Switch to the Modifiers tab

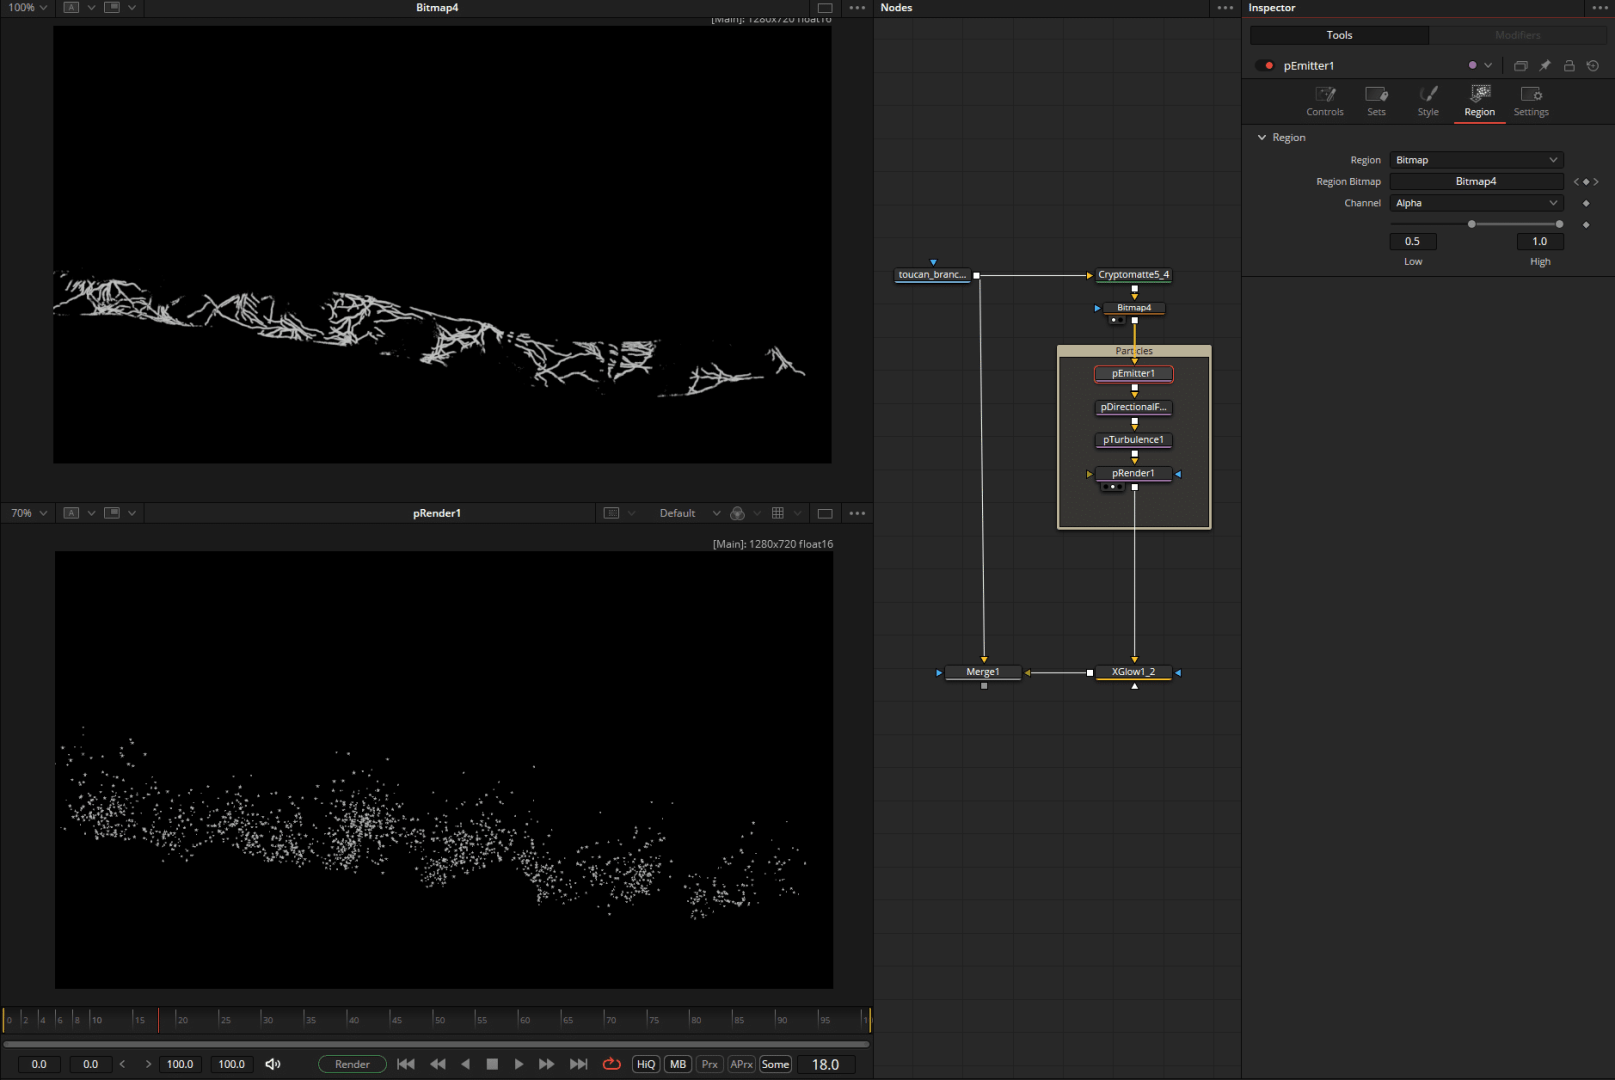[1517, 35]
